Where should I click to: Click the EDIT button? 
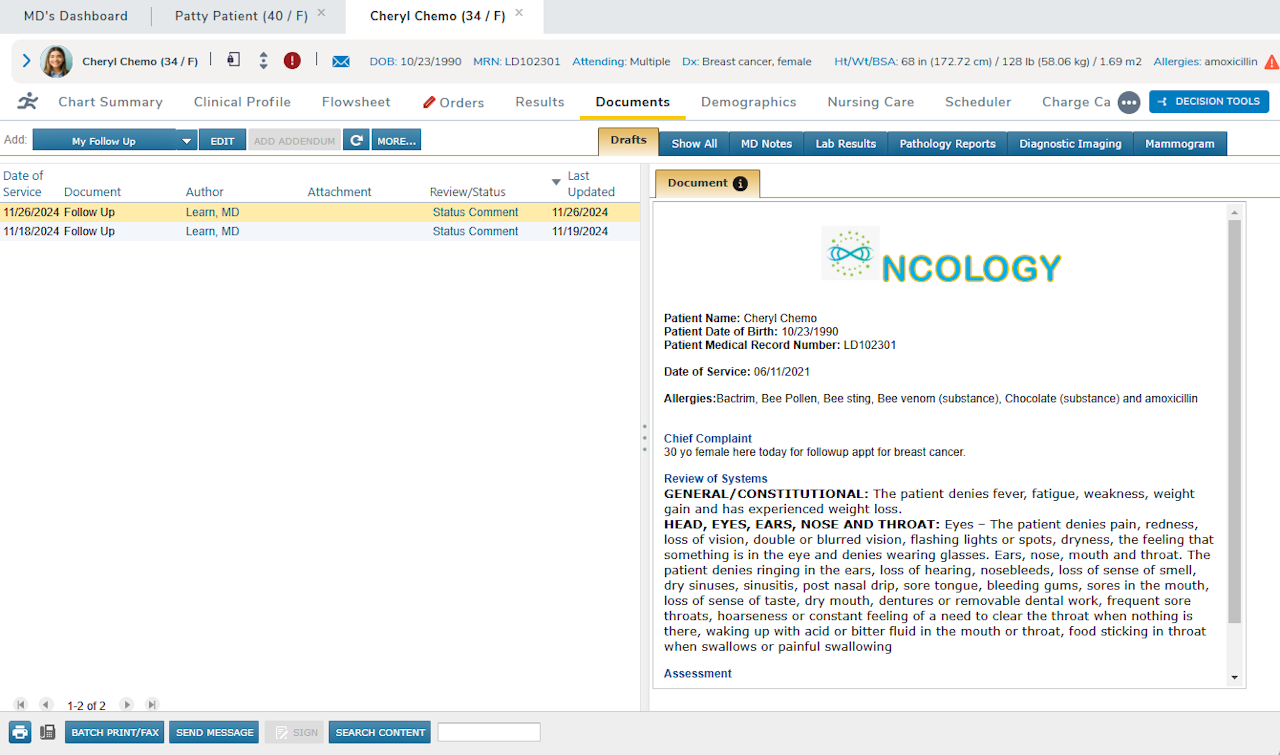point(222,139)
